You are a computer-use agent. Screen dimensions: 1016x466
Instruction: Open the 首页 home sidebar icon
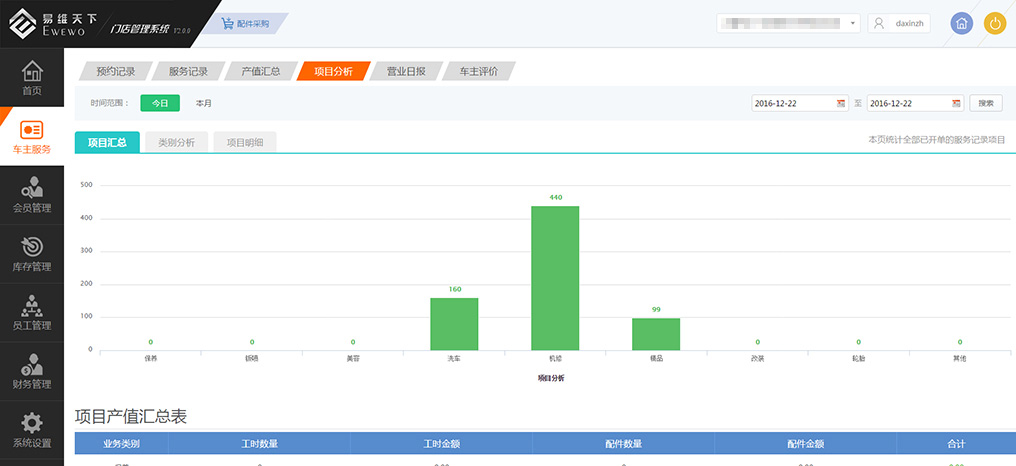click(x=32, y=78)
